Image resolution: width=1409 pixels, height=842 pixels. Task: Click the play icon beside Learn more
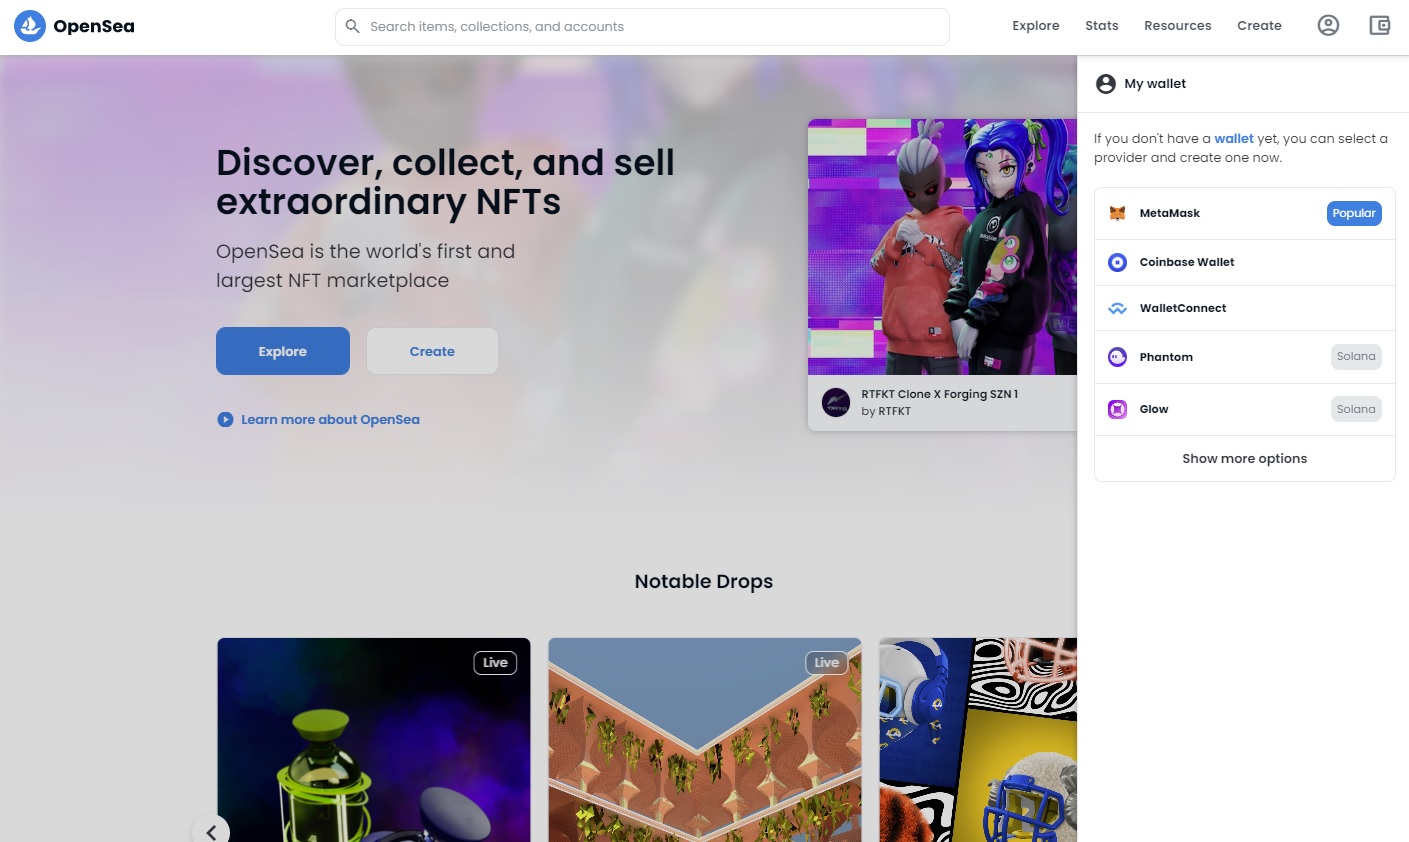point(224,419)
